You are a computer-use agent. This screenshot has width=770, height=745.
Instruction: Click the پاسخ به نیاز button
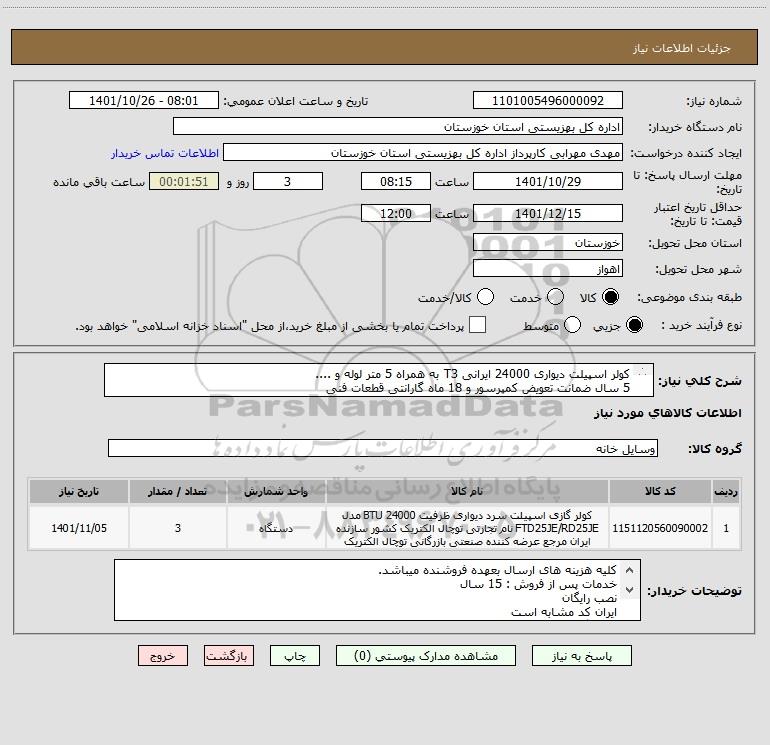pos(581,656)
